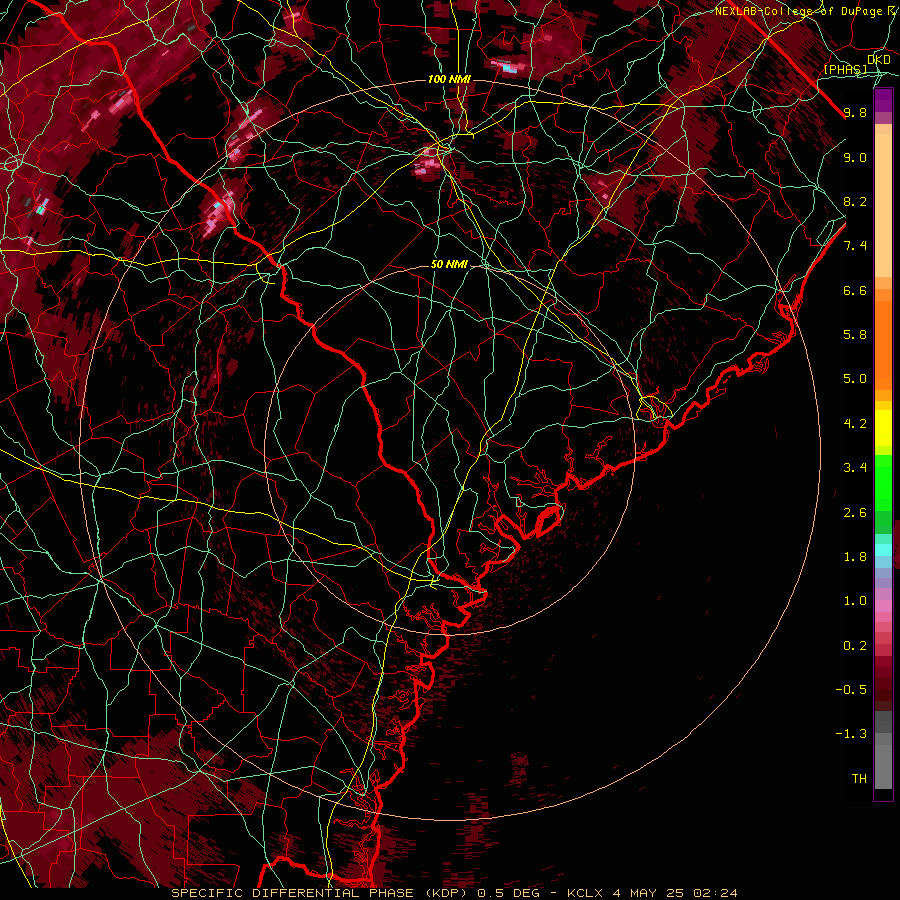Click the 4.2 value on color scale
The image size is (900, 900).
(x=855, y=424)
